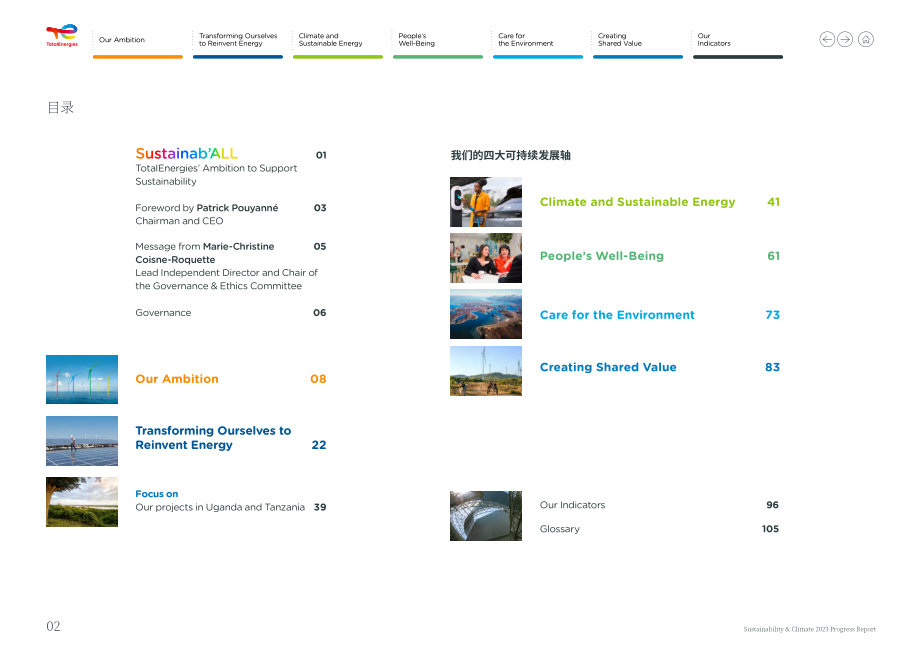The width and height of the screenshot is (920, 651).
Task: Open the Our Ambition tab
Action: point(138,43)
